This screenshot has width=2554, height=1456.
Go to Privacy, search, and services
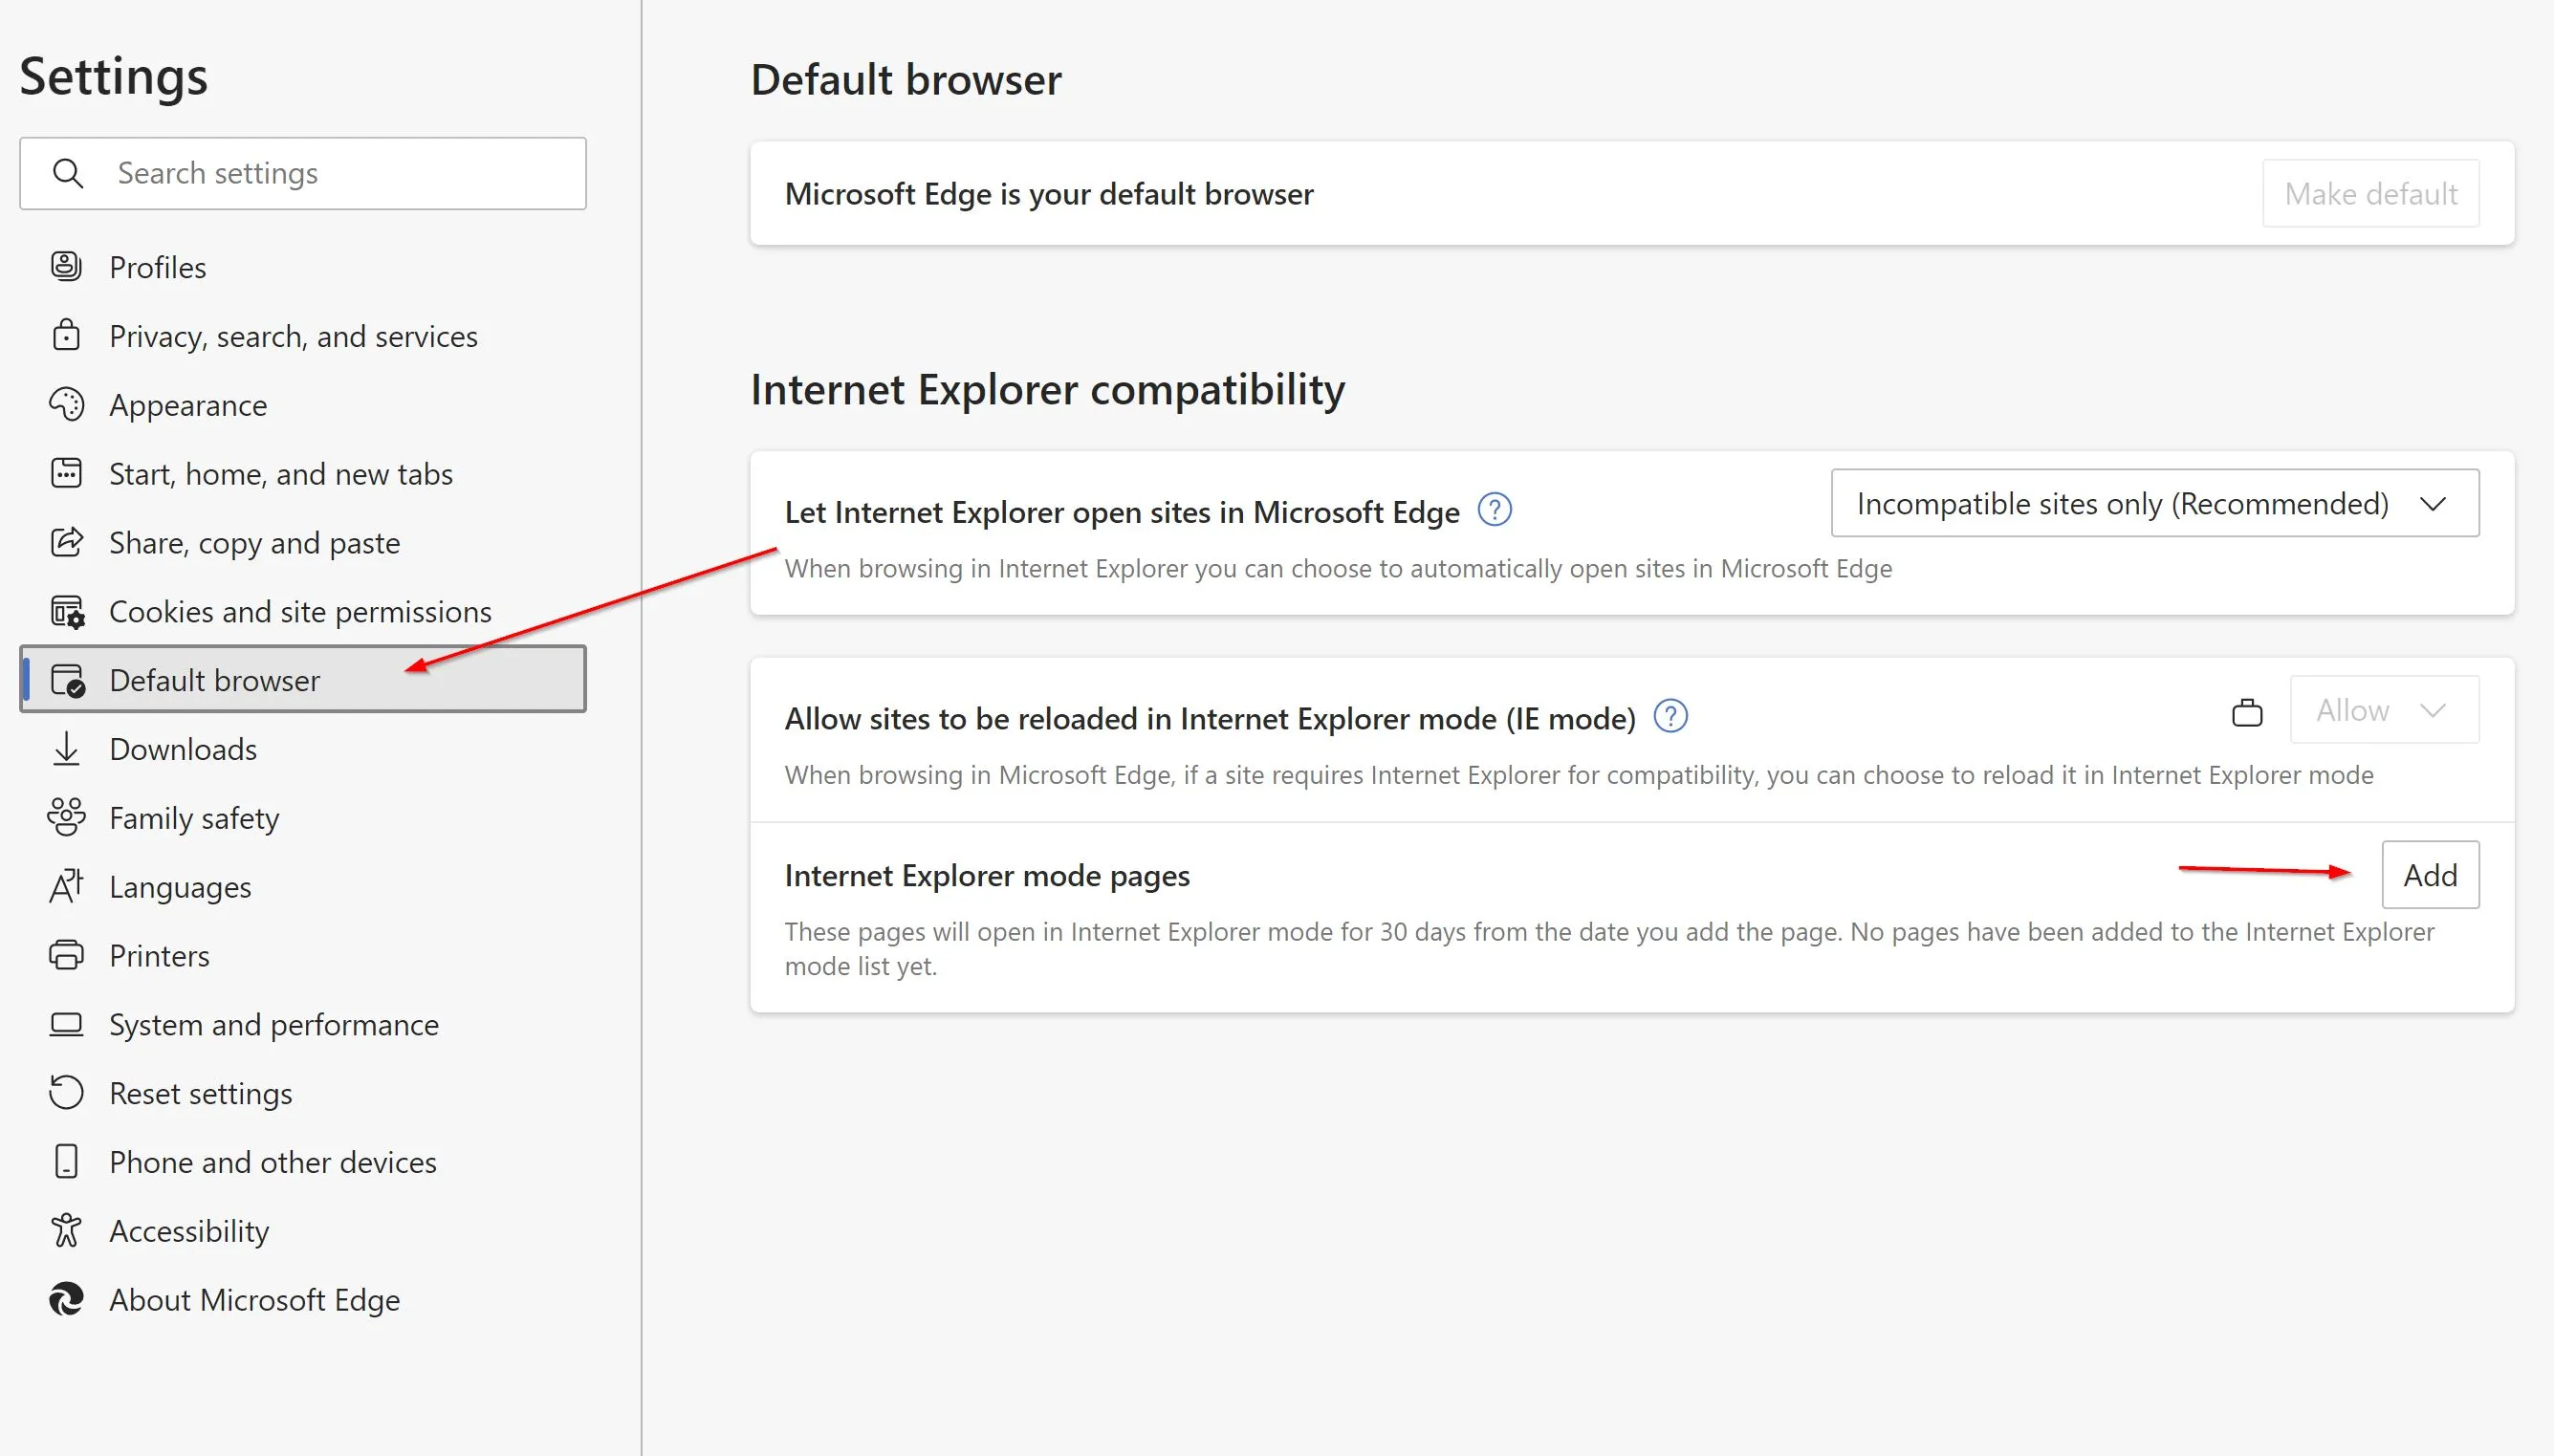coord(303,336)
